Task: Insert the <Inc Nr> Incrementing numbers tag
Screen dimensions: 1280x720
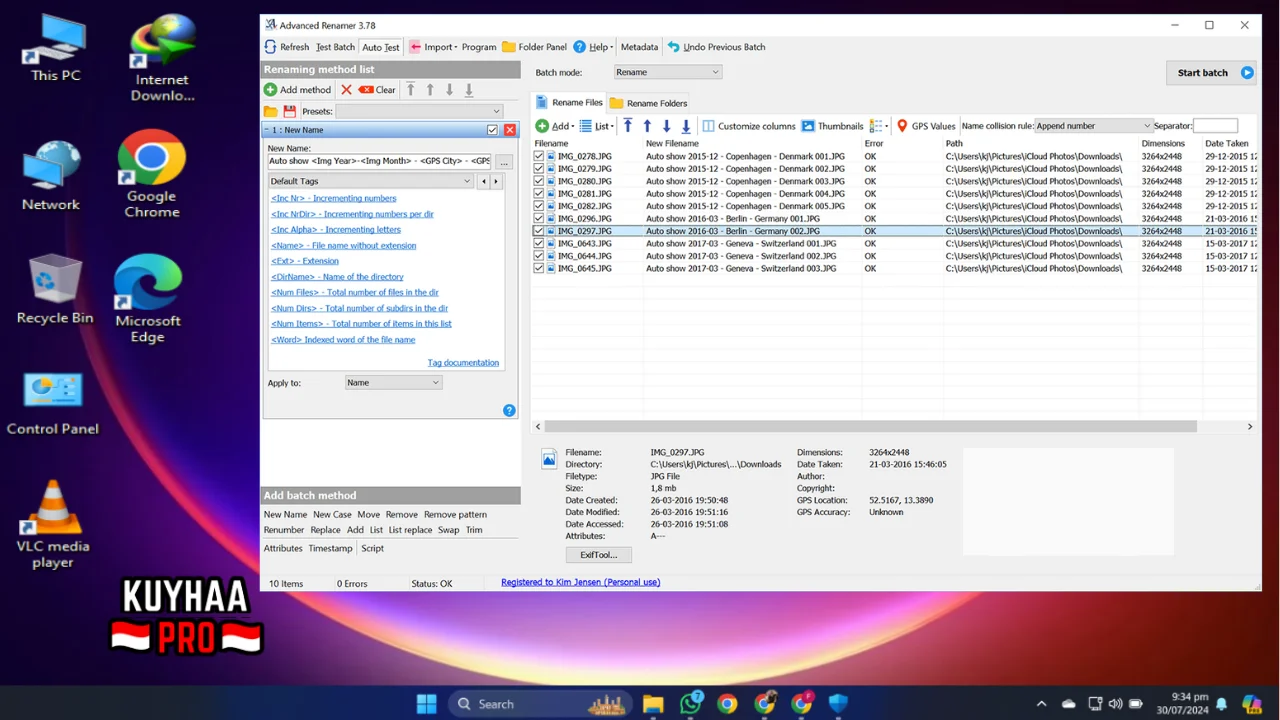Action: 334,198
